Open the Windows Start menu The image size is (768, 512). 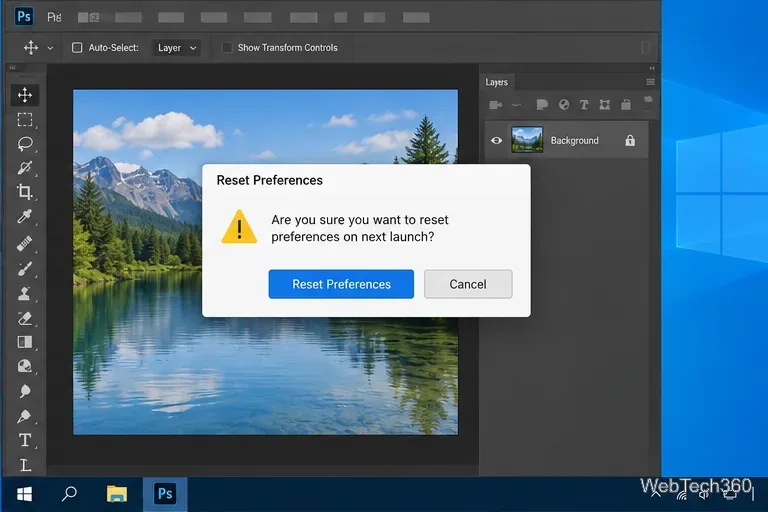[24, 494]
